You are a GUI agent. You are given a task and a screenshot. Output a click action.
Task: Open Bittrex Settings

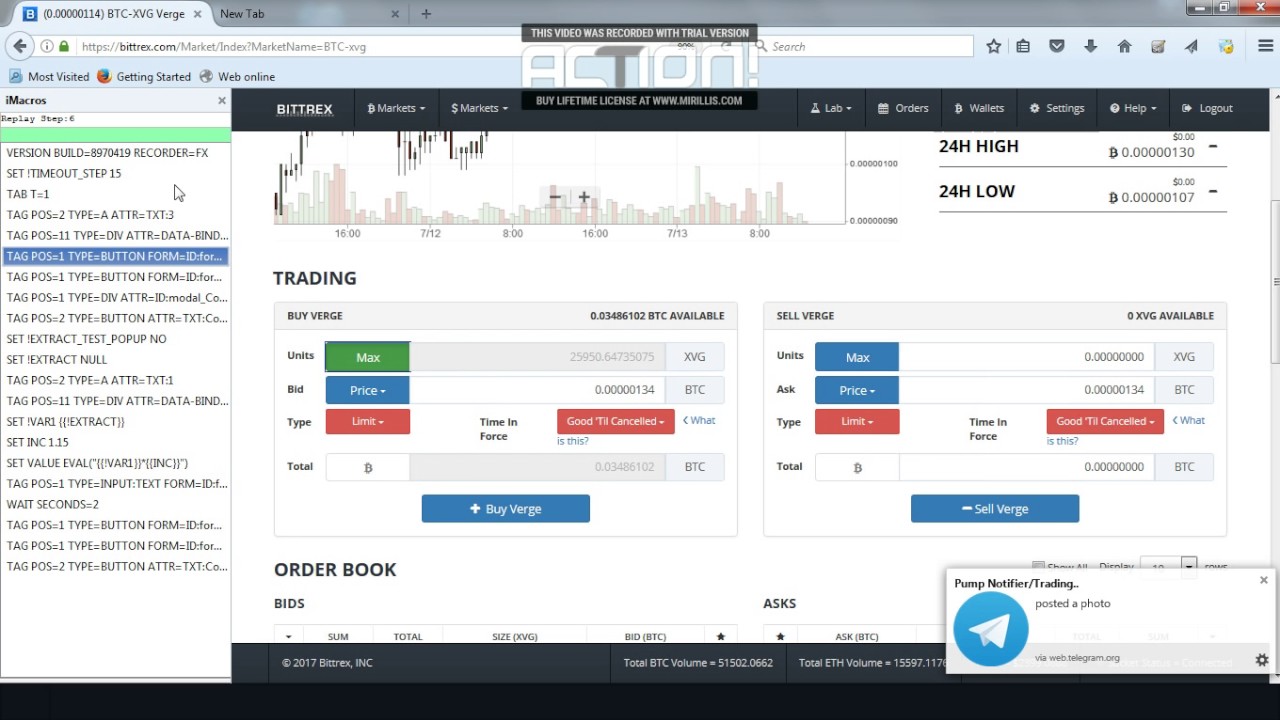[x=1057, y=108]
